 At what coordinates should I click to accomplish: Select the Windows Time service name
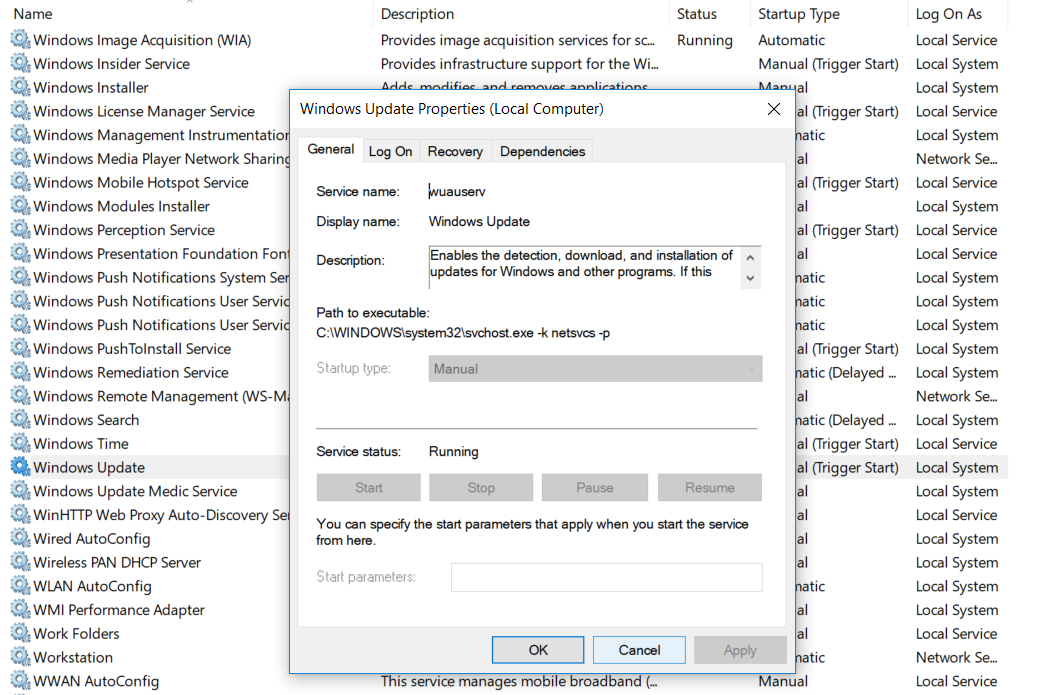pos(81,444)
